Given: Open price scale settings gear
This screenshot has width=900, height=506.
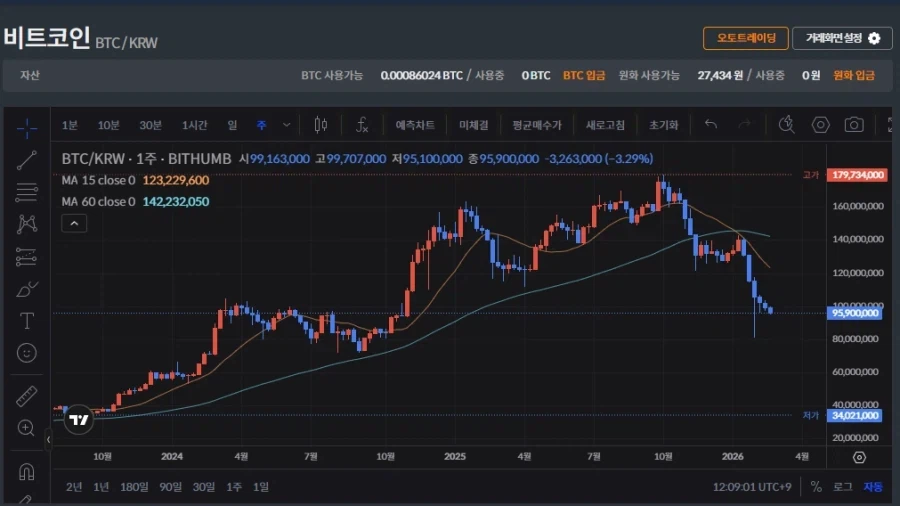Looking at the screenshot, I should tap(859, 457).
